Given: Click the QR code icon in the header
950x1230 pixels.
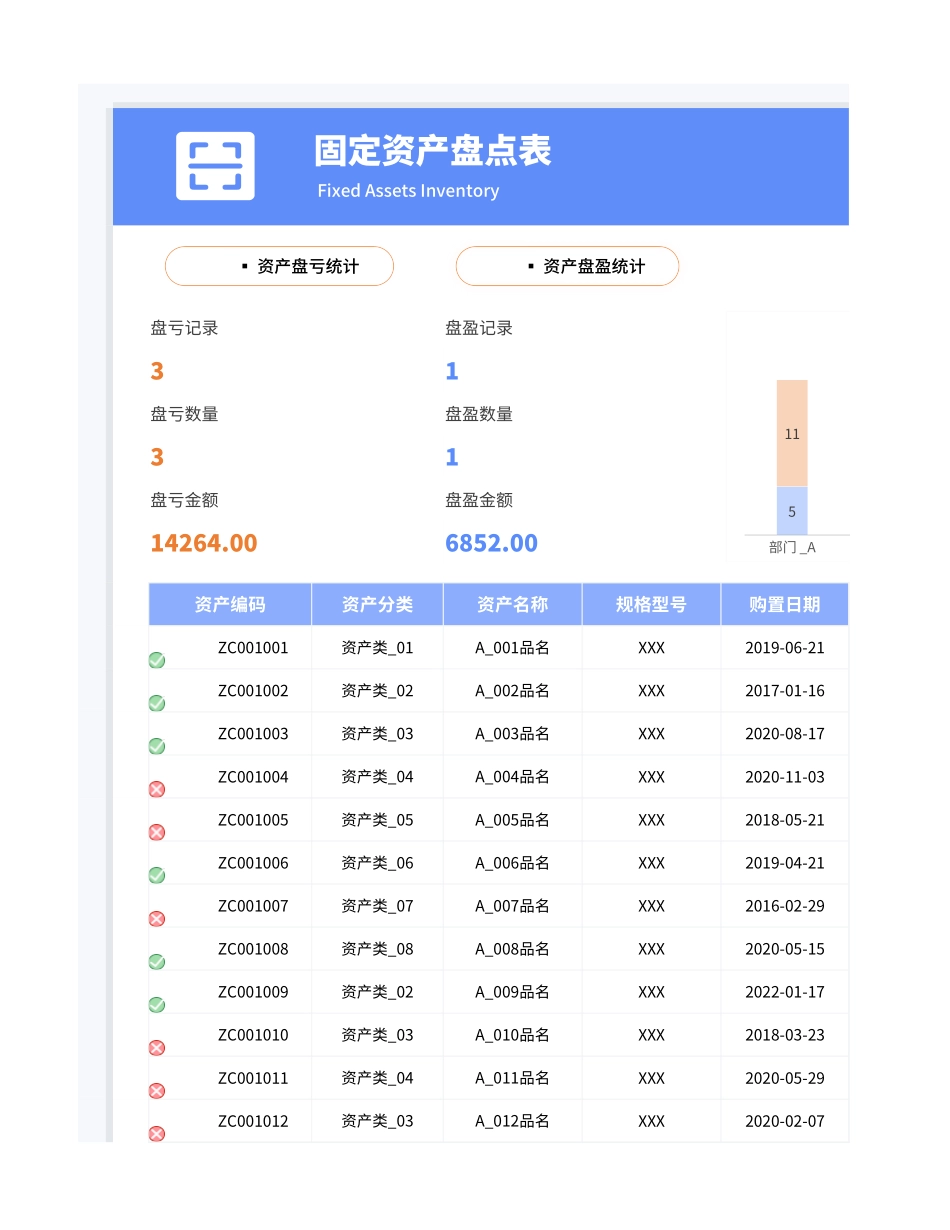Looking at the screenshot, I should [x=214, y=163].
